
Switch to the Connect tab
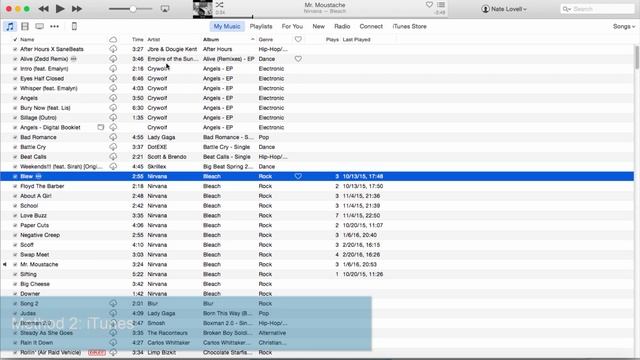click(371, 27)
